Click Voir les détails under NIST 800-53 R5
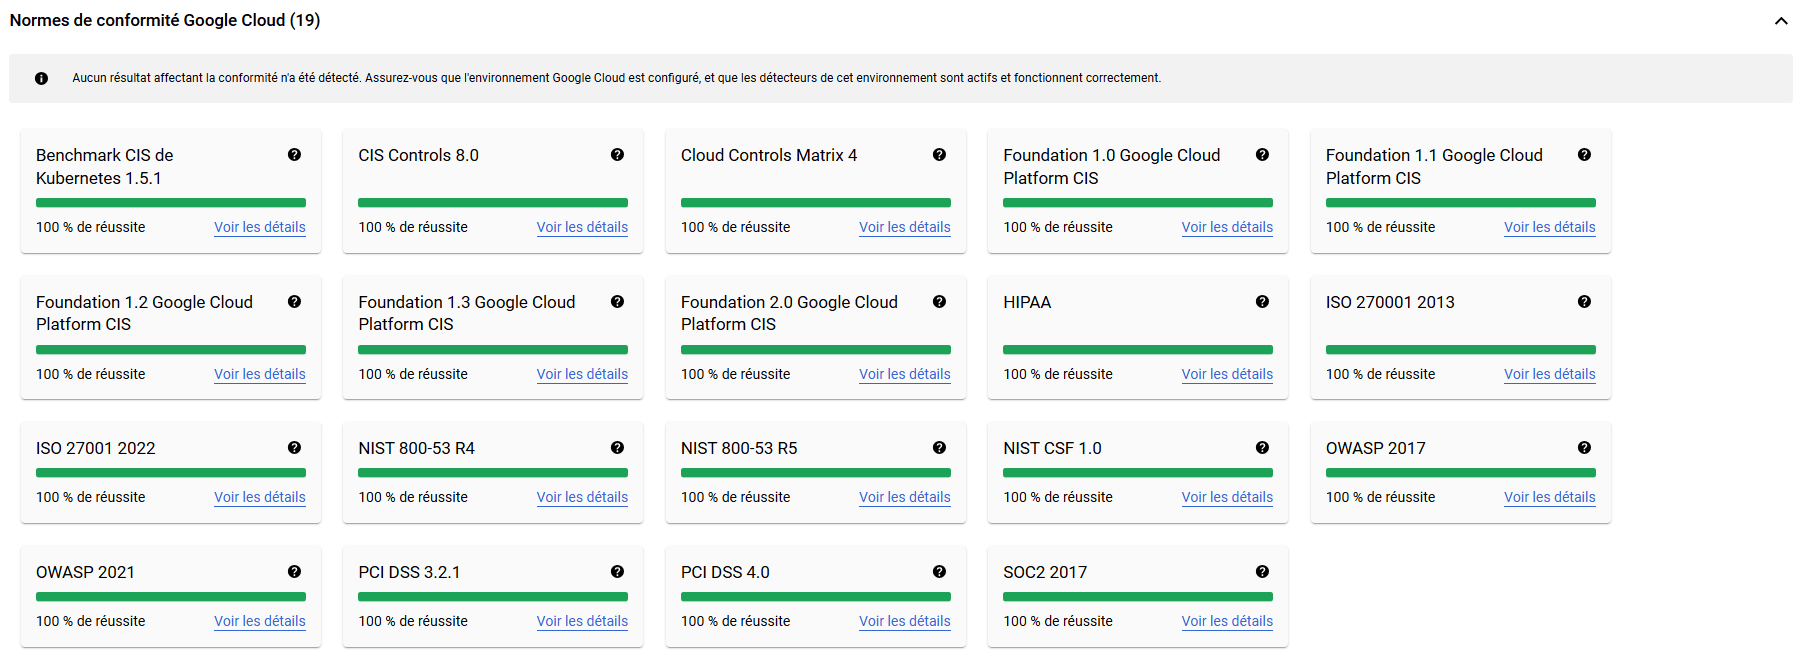This screenshot has height=656, width=1801. 904,497
